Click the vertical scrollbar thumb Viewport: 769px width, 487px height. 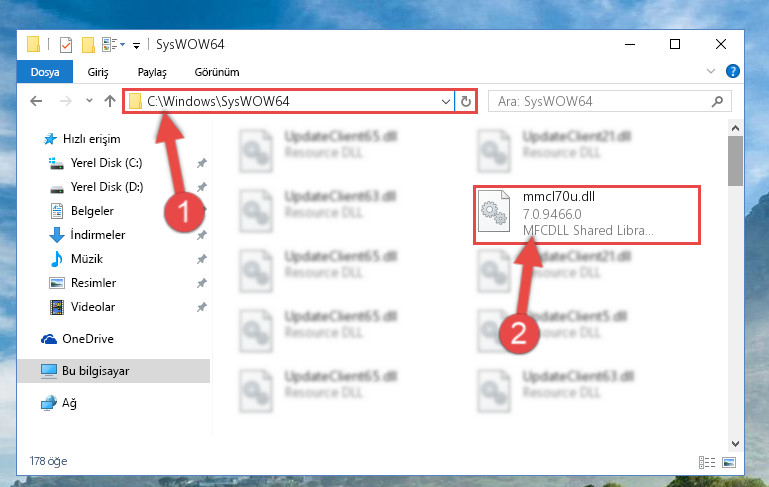735,161
